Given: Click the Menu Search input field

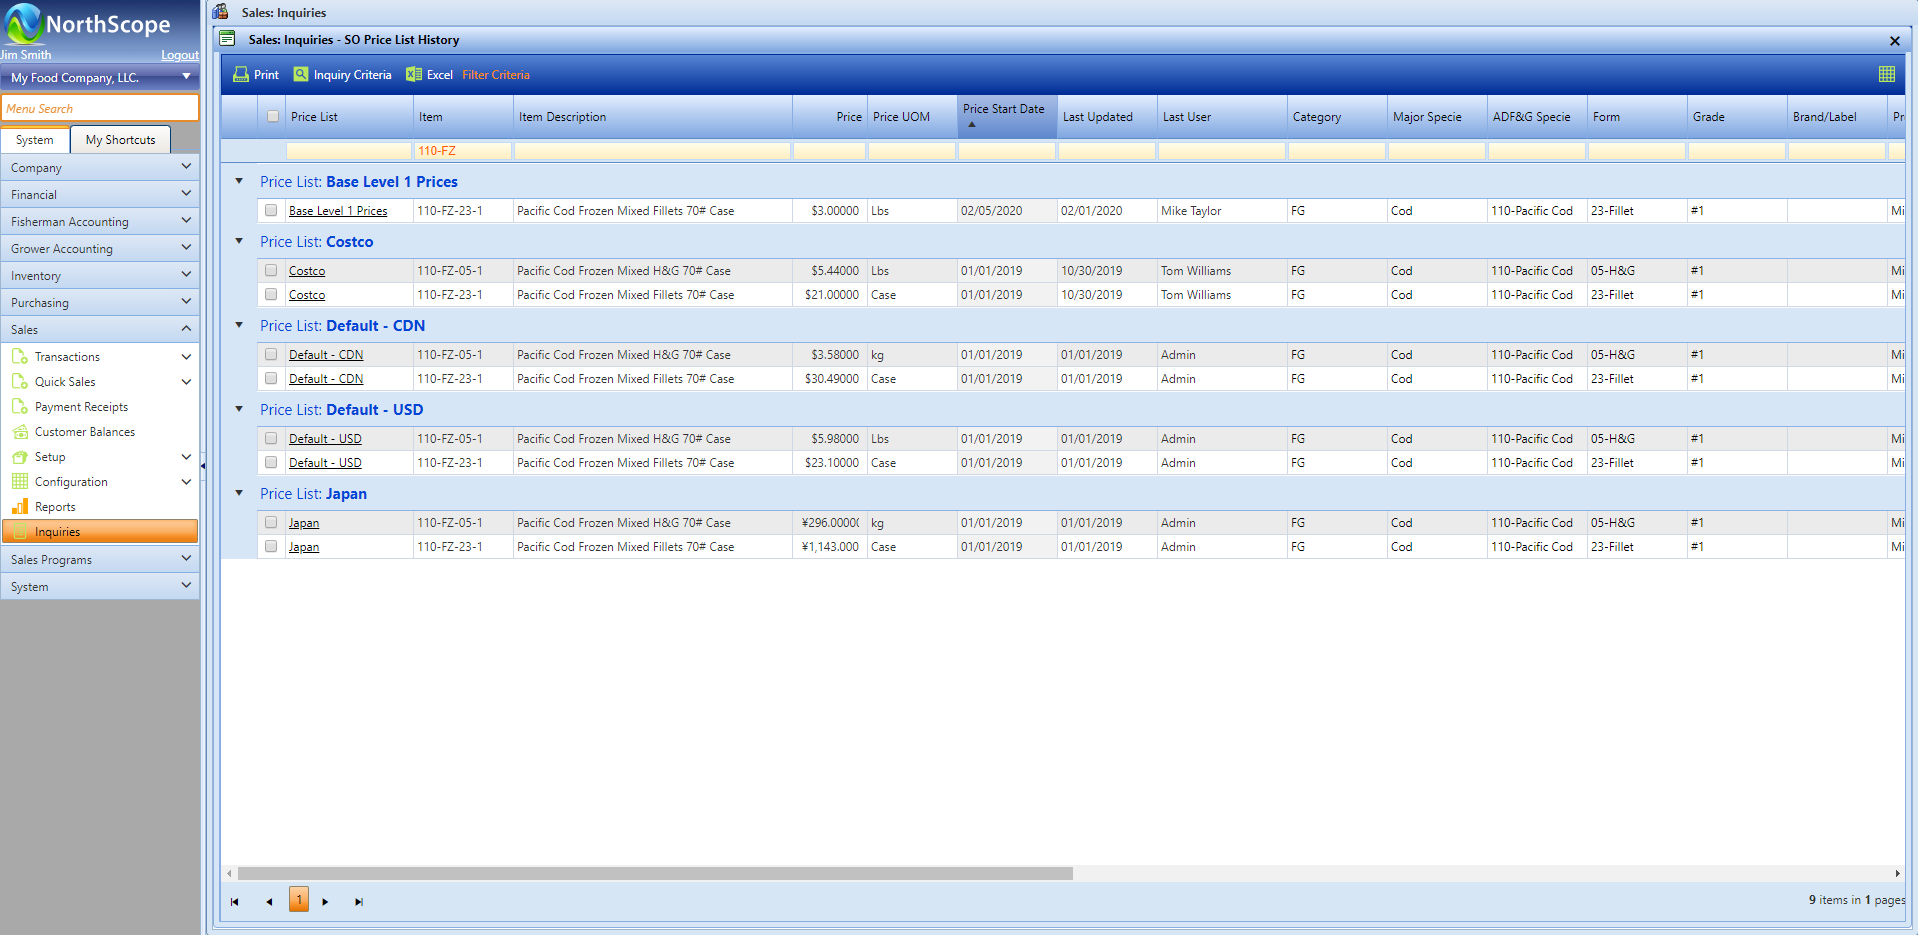Looking at the screenshot, I should click(x=100, y=108).
